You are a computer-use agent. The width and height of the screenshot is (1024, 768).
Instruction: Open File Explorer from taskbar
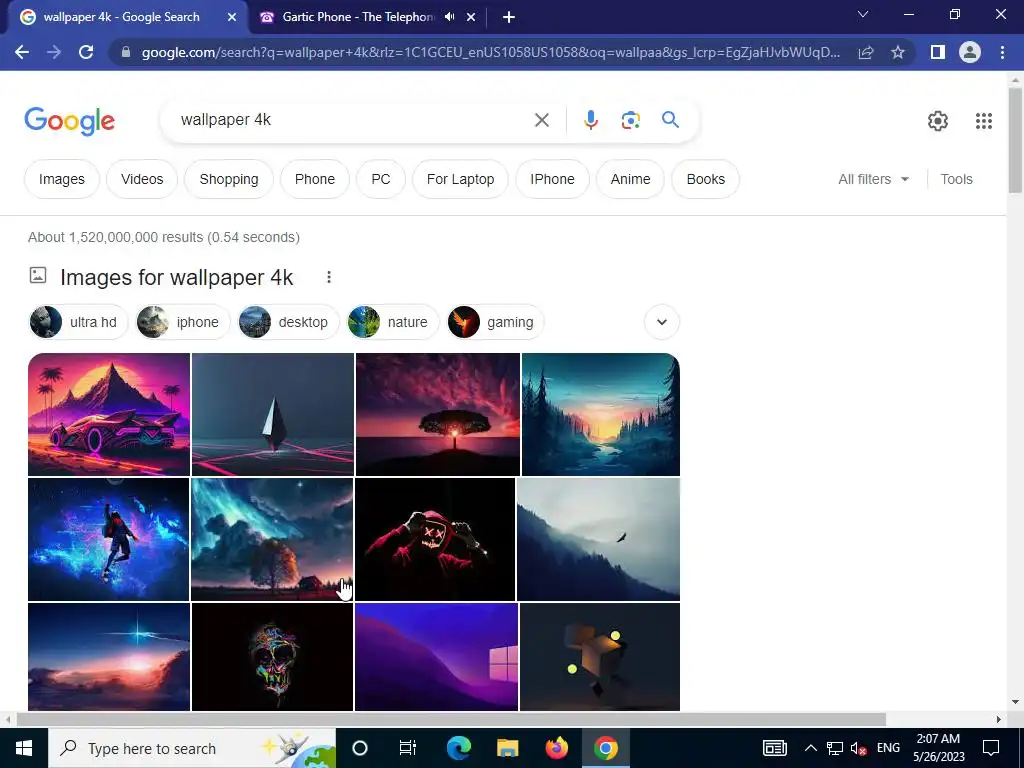point(507,748)
